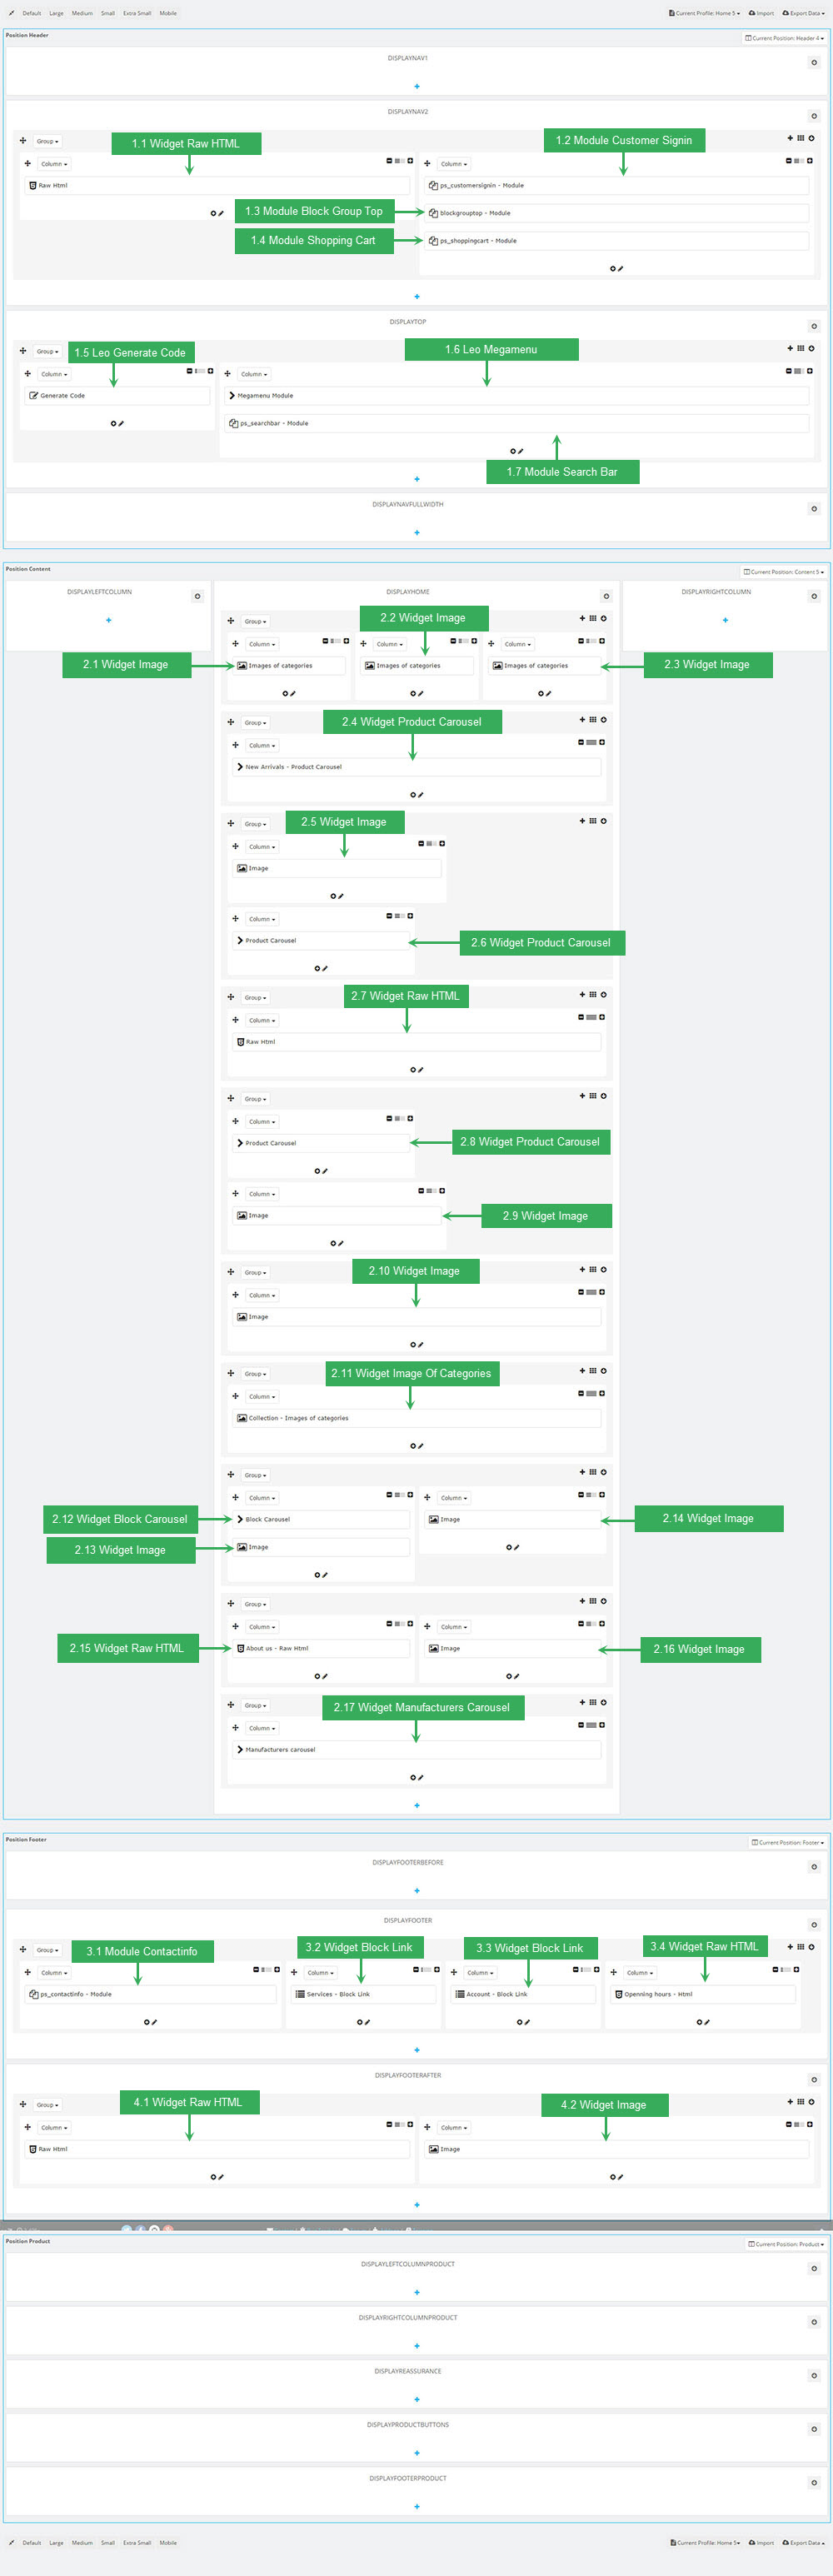Click move handle beside the DISPLAYNAV2 Group
Image resolution: width=833 pixels, height=2576 pixels.
coord(23,141)
